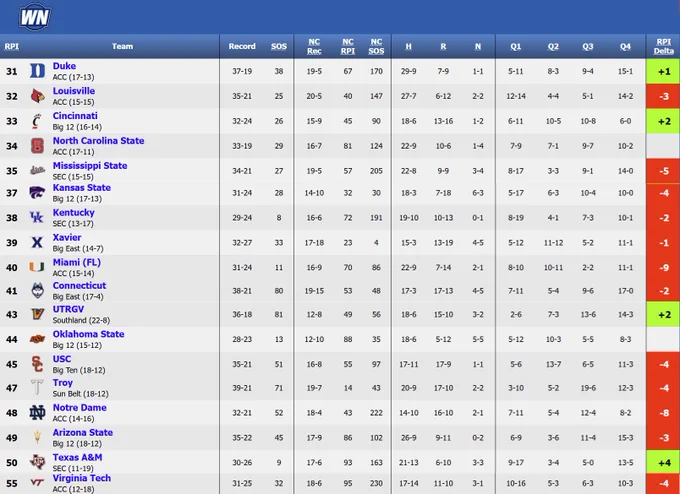
Task: Click the Duke team logo
Action: coord(37,71)
